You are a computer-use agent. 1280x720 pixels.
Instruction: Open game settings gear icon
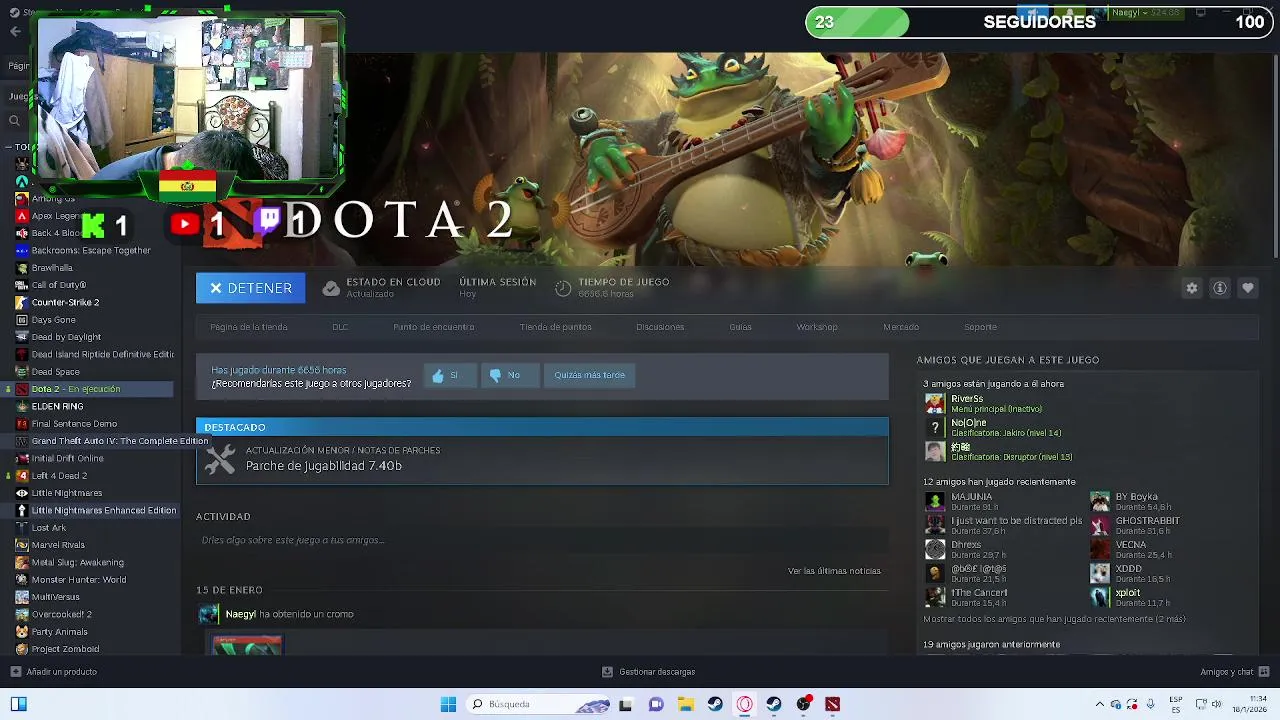tap(1192, 288)
